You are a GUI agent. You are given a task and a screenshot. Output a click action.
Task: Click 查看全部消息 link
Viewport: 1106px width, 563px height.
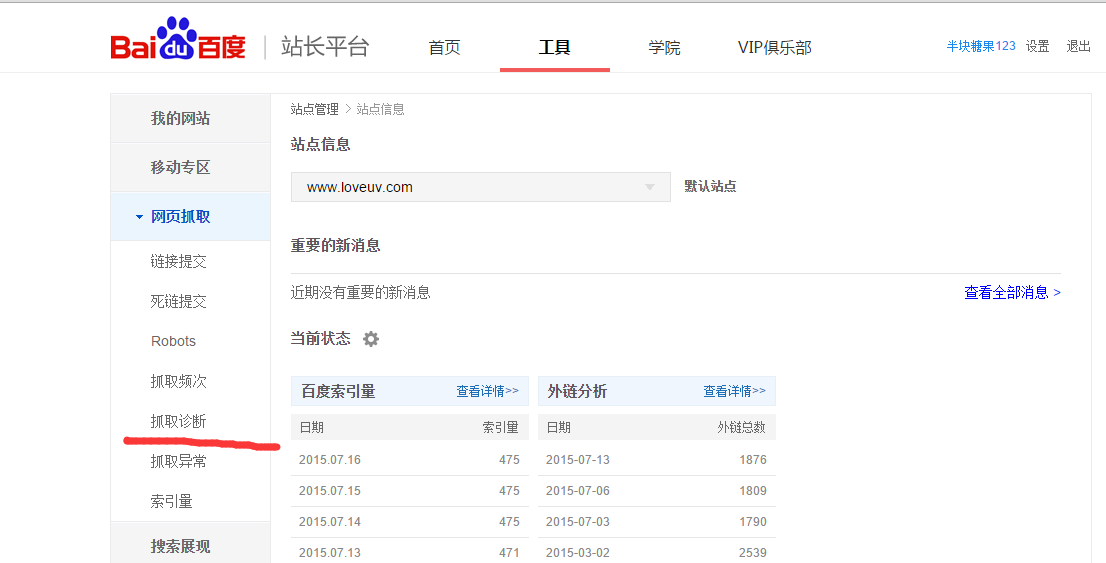click(1012, 293)
